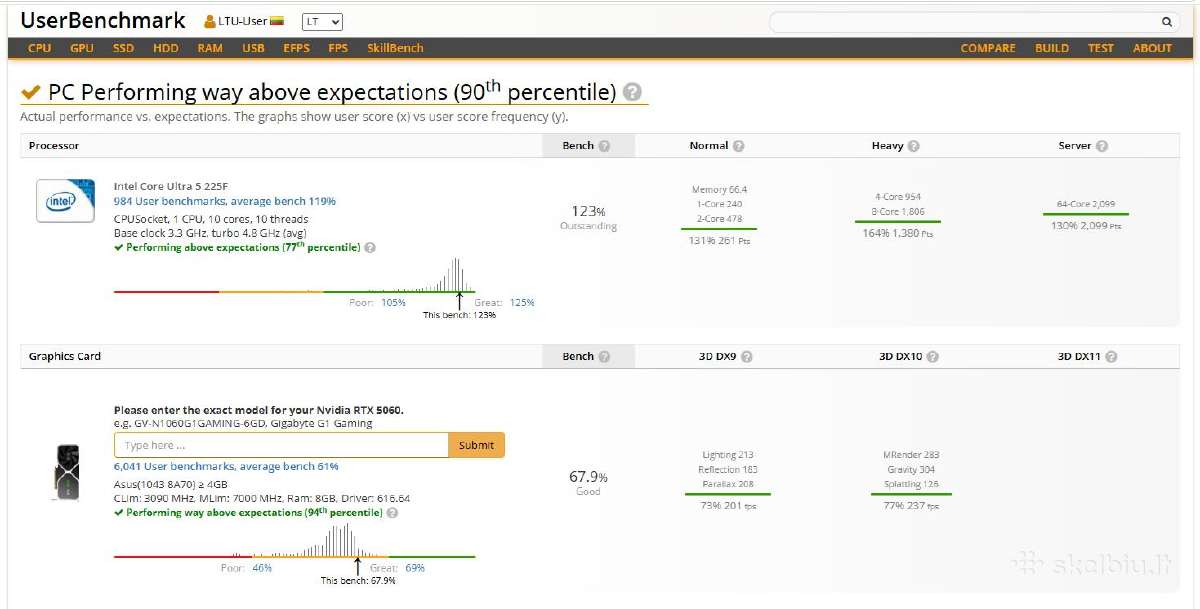
Task: Click the '164% 1,380 Pts' Heavy result
Action: click(898, 233)
